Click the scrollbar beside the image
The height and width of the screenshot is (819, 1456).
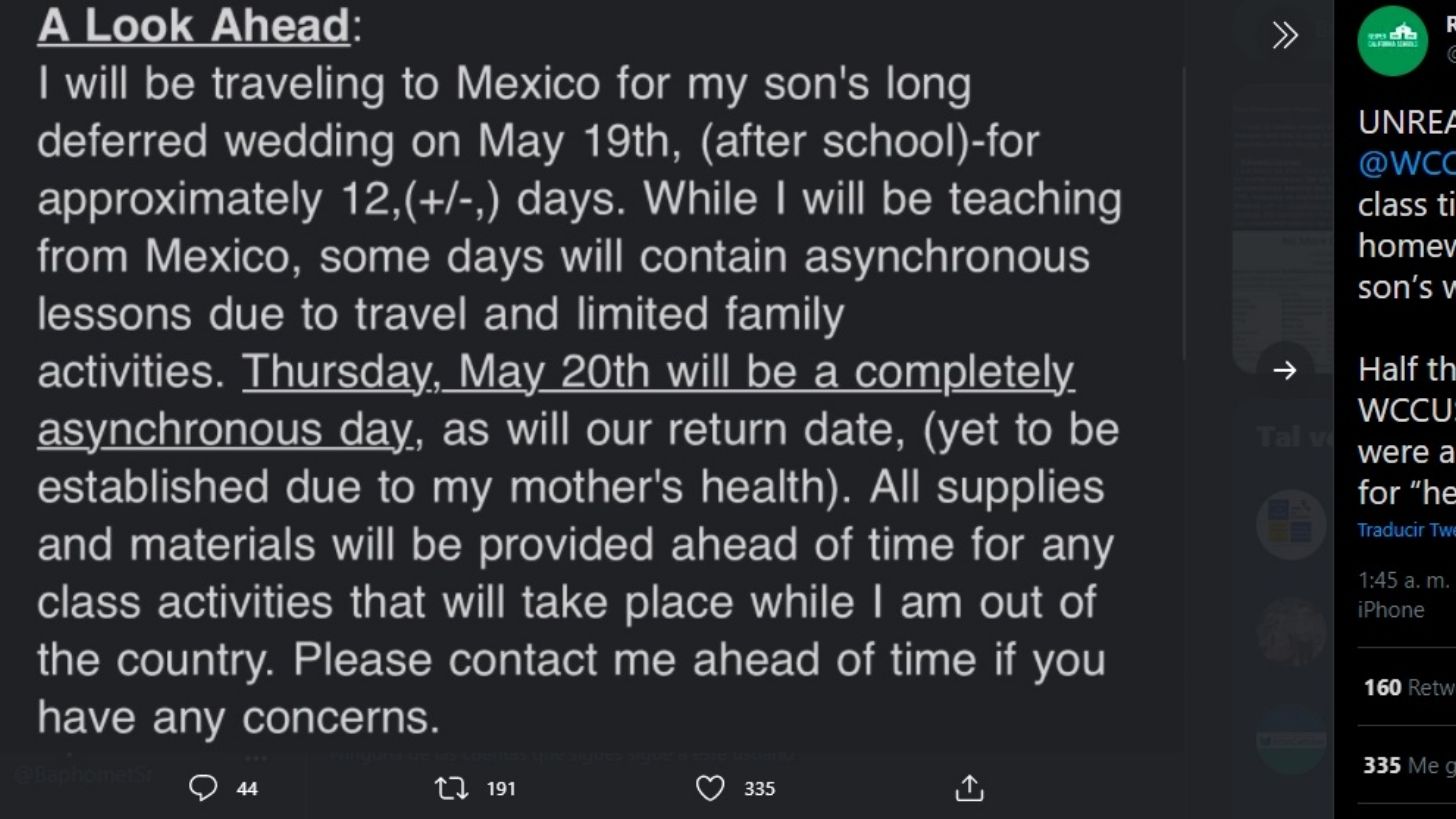pyautogui.click(x=1184, y=214)
